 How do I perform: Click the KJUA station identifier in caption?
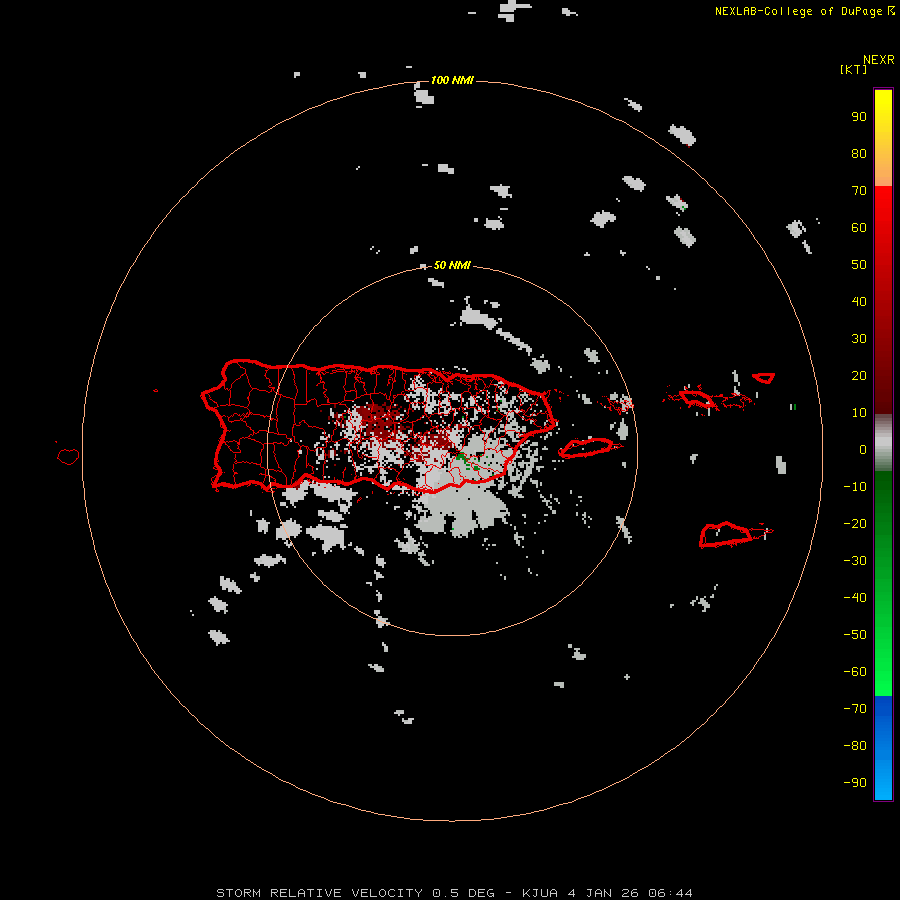coord(540,893)
